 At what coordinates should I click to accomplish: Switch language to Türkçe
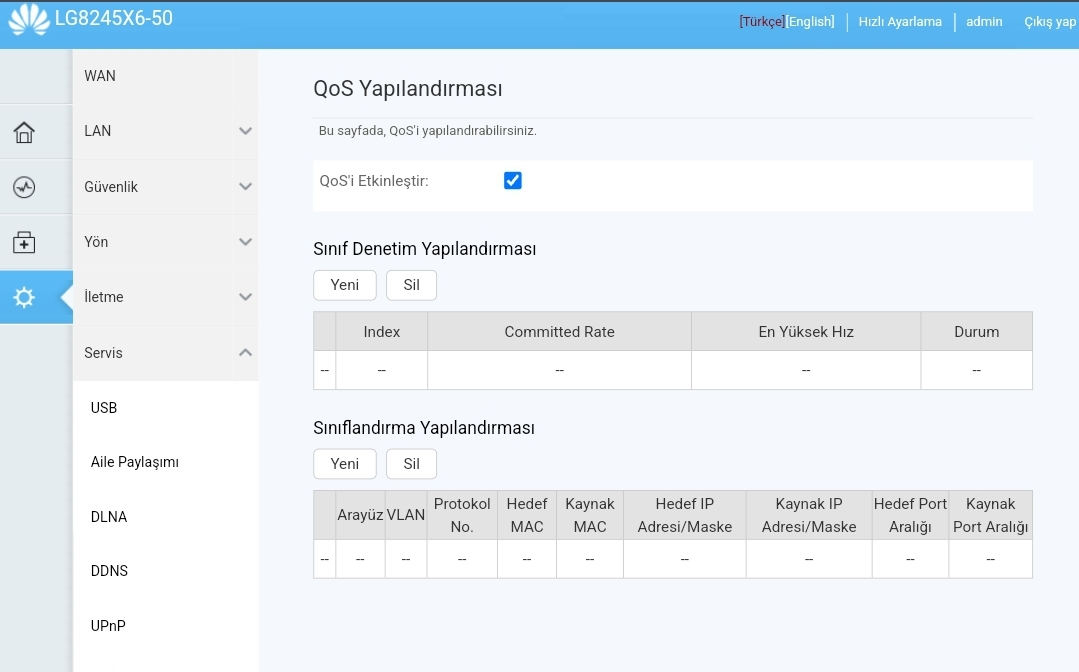pos(762,21)
